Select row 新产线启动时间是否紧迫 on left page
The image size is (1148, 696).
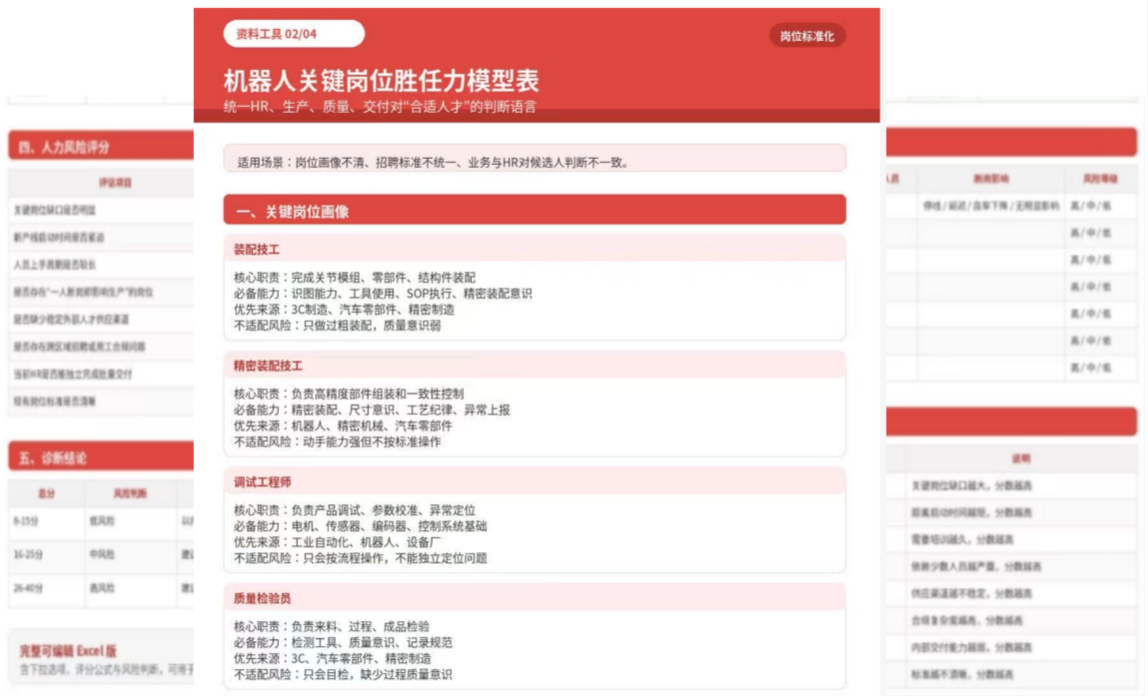[101, 237]
